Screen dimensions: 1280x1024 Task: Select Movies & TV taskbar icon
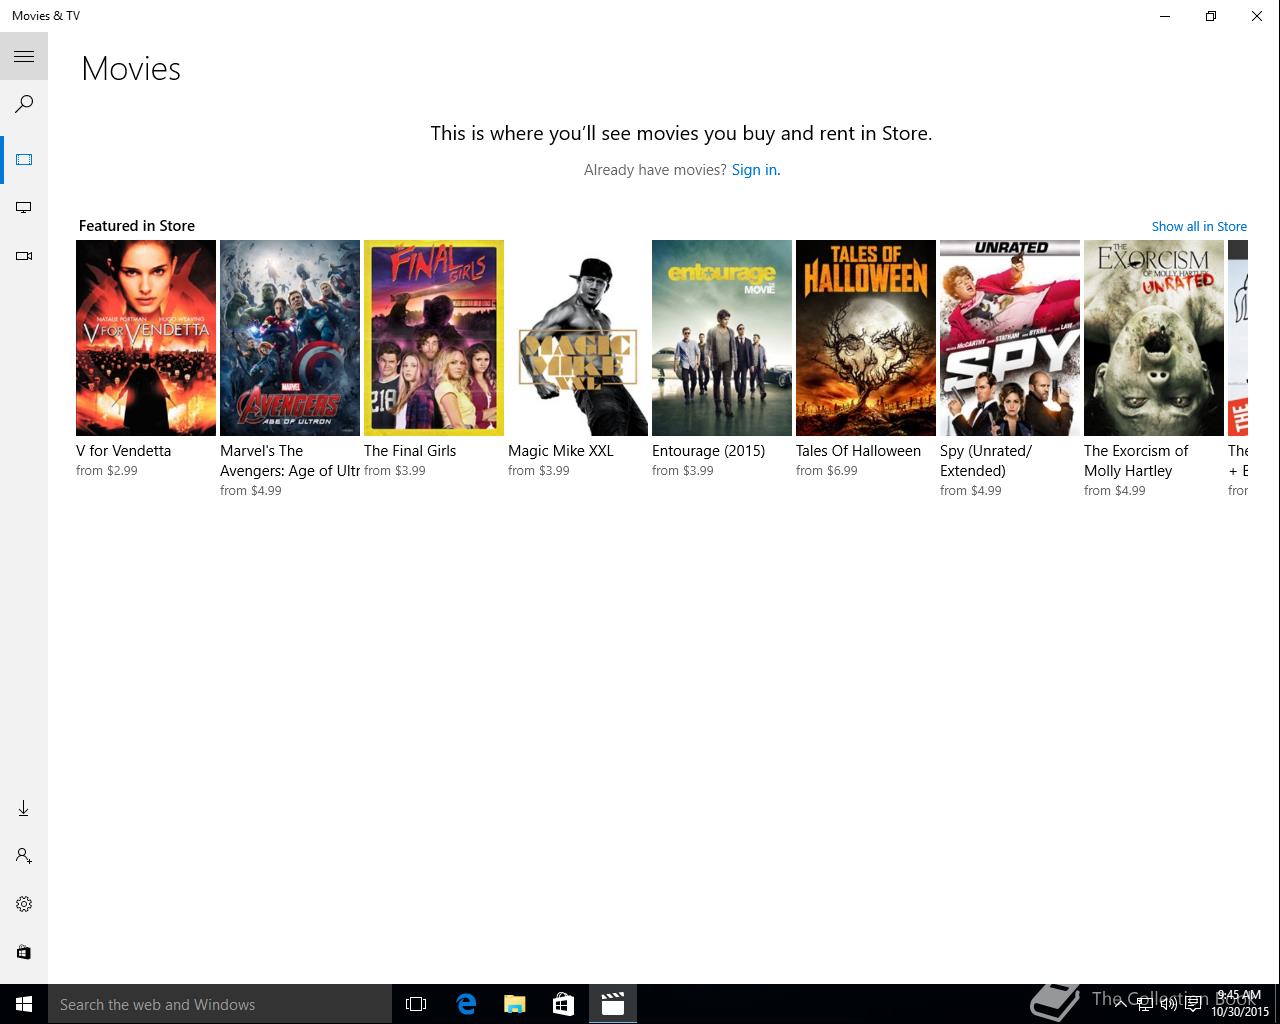coord(613,1004)
